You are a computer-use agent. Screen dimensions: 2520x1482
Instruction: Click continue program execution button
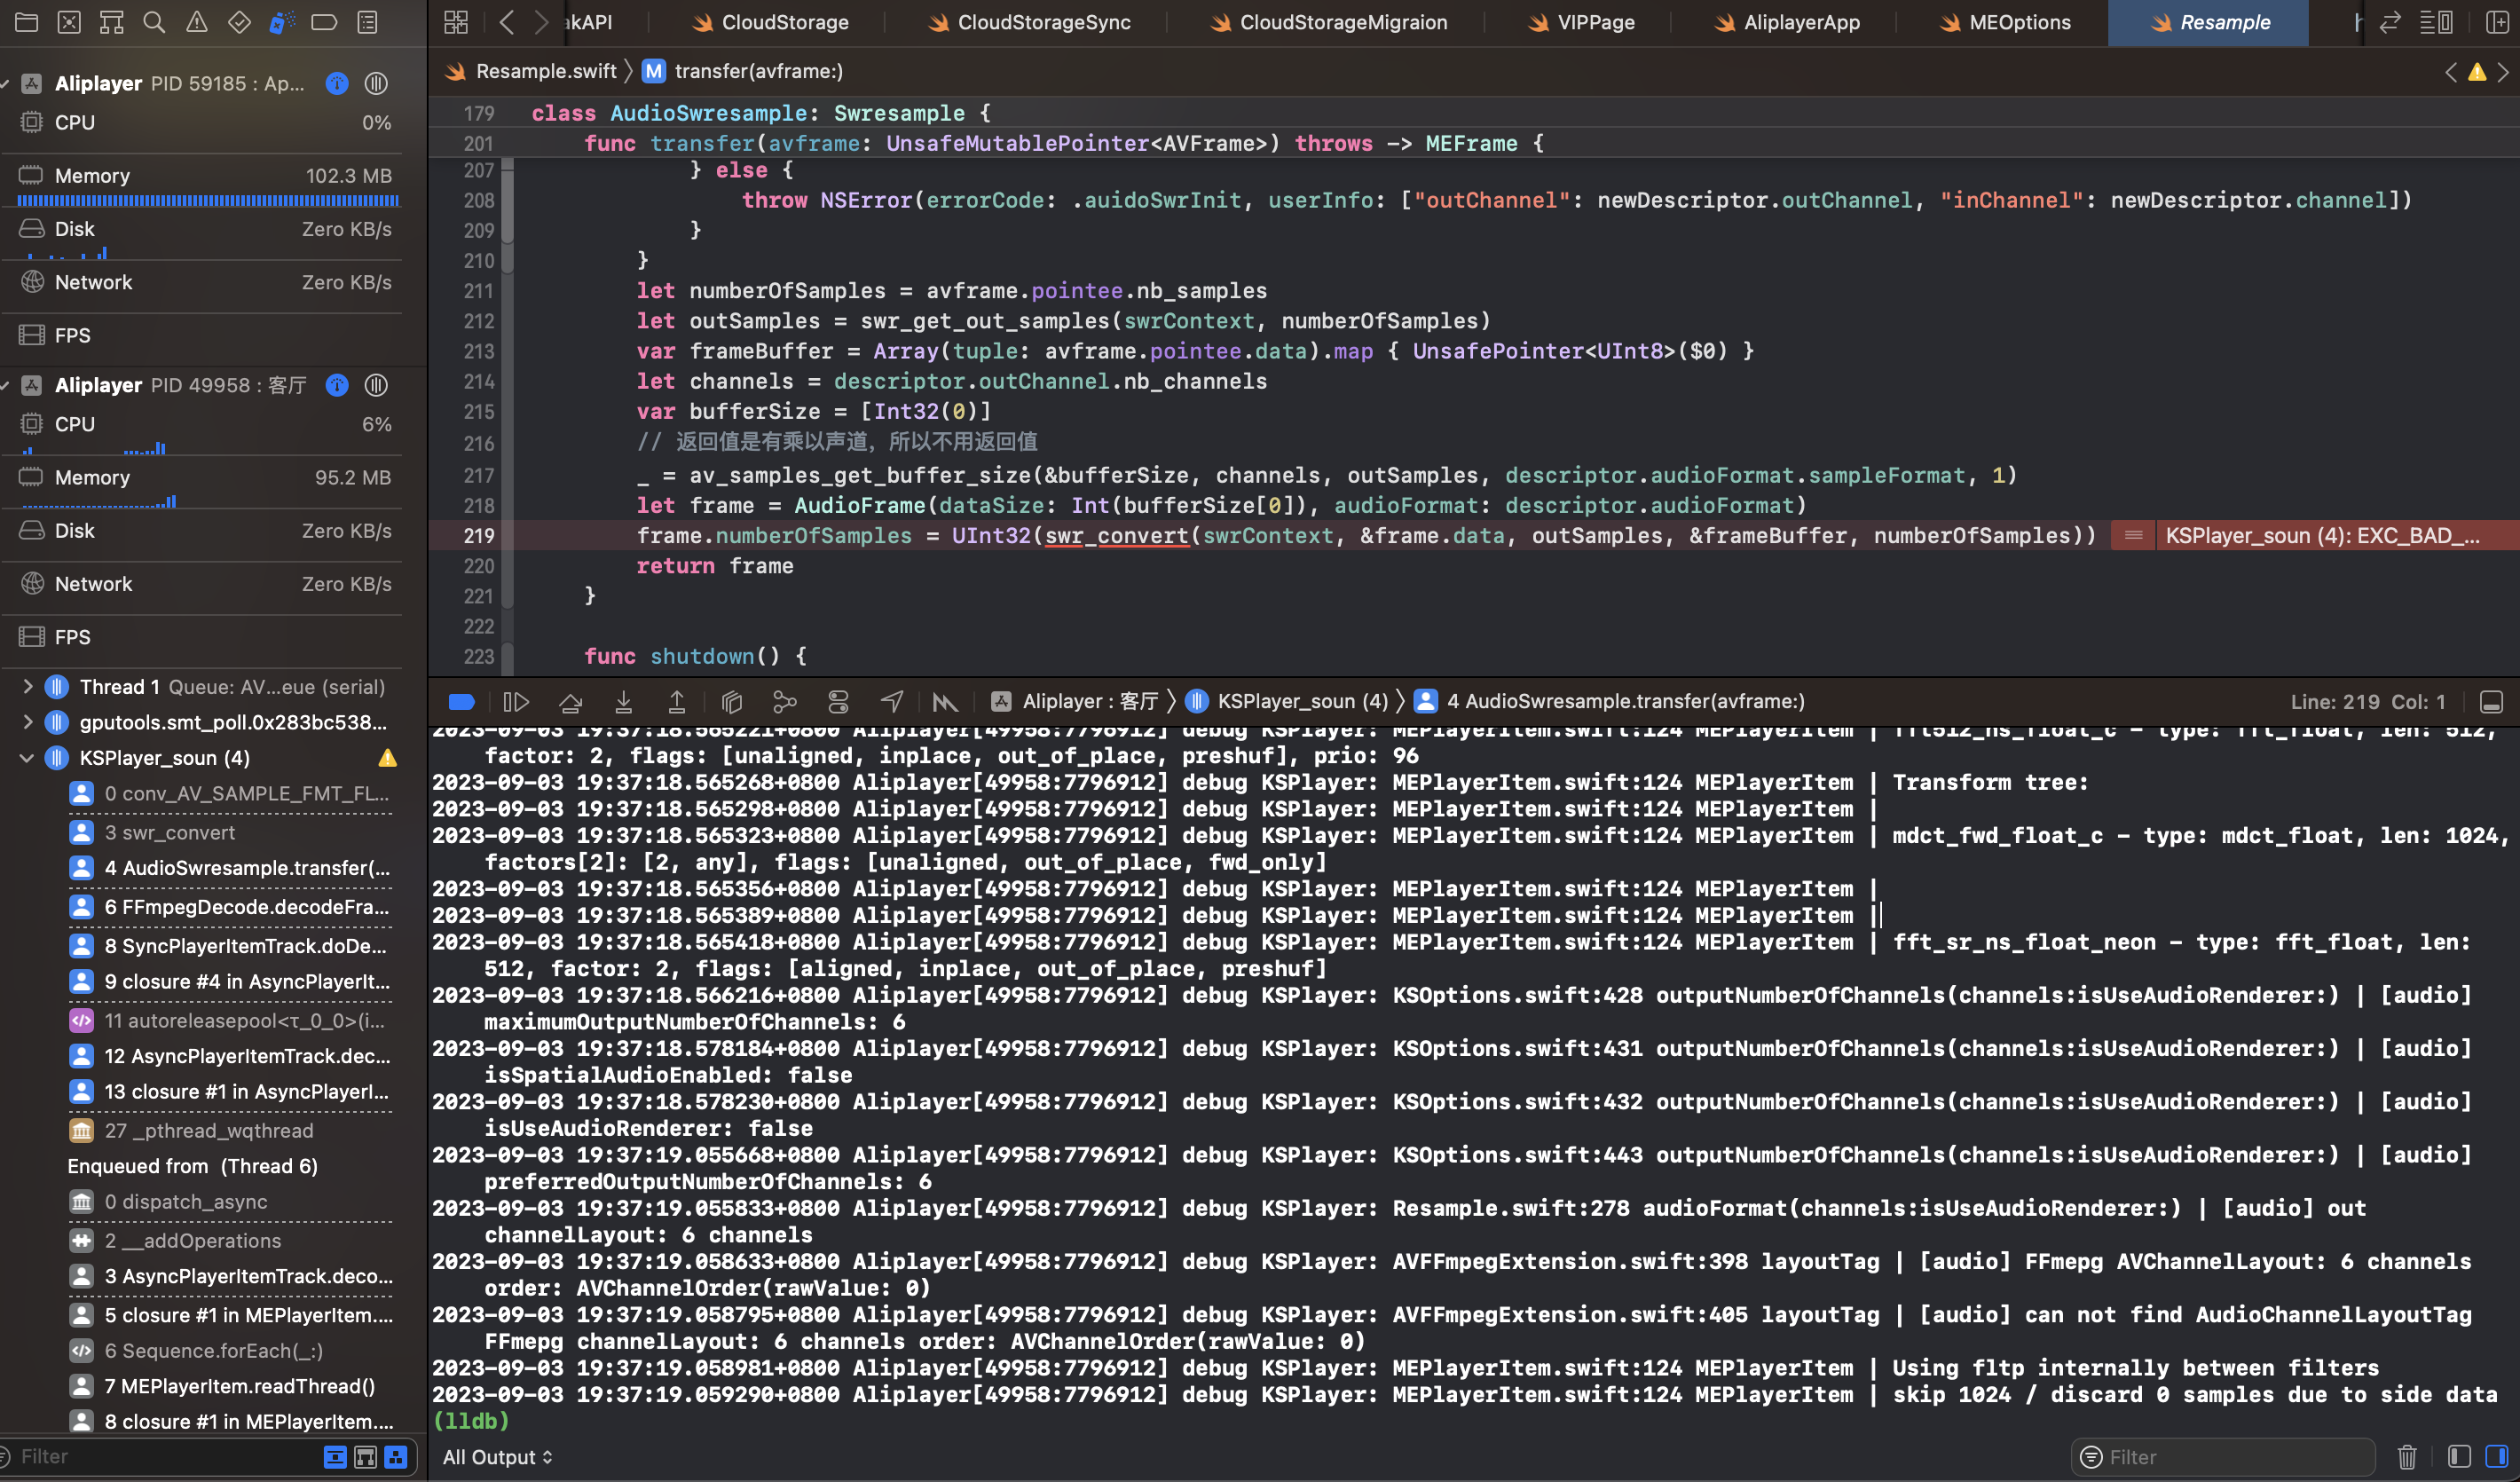click(516, 701)
